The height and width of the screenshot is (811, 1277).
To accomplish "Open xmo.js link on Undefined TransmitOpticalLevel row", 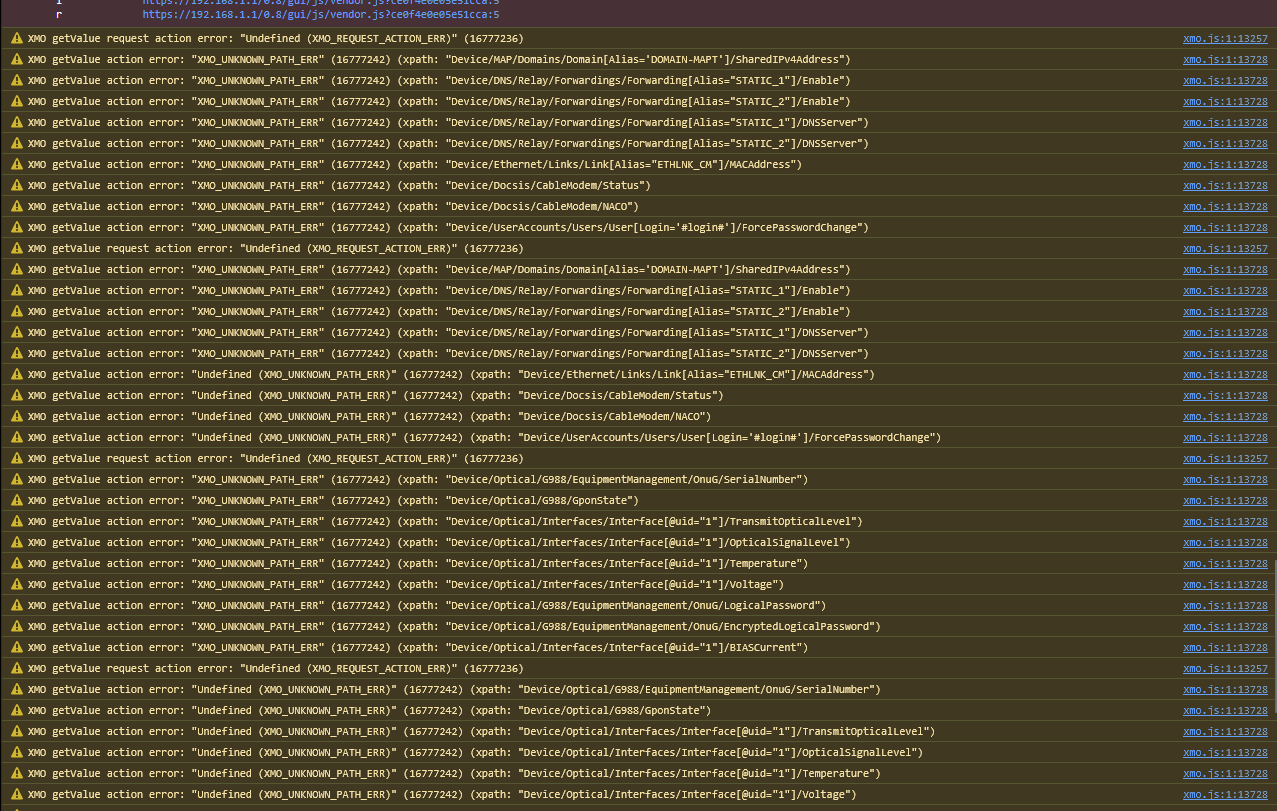I will point(1225,731).
